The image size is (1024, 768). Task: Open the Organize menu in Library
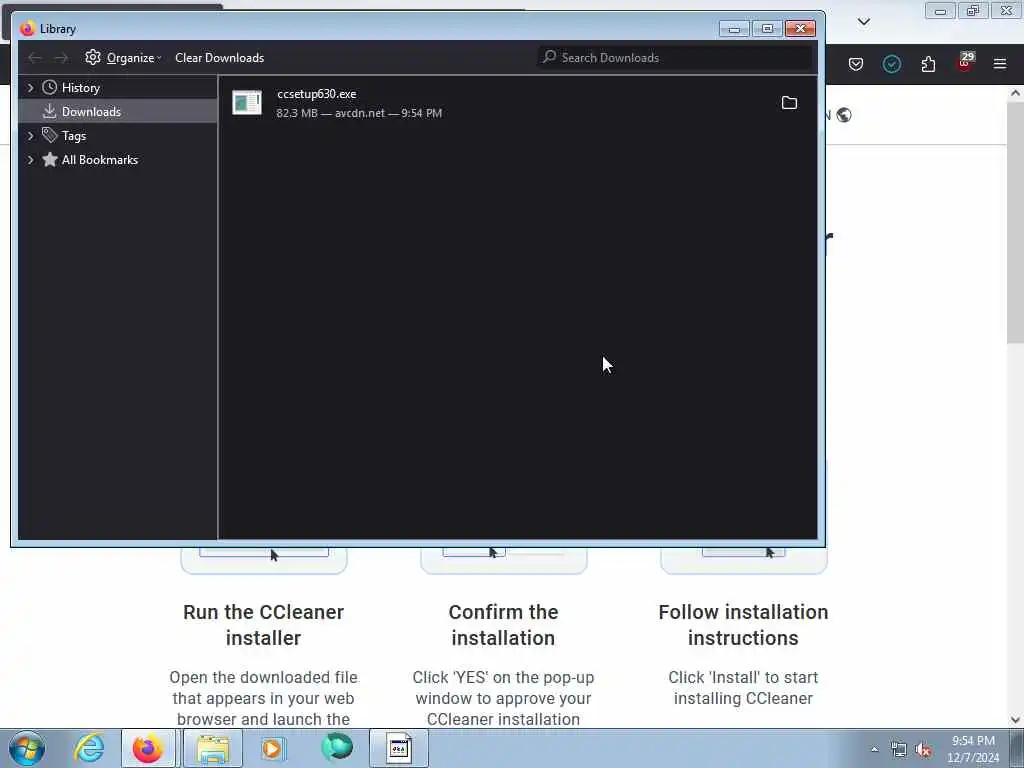pyautogui.click(x=123, y=57)
